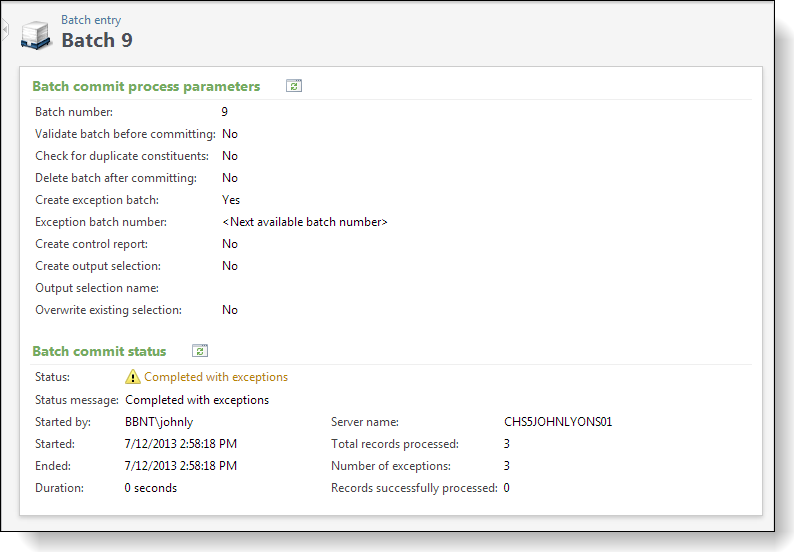Click the Batch commit process parameters heading
The height and width of the screenshot is (552, 794).
point(146,86)
